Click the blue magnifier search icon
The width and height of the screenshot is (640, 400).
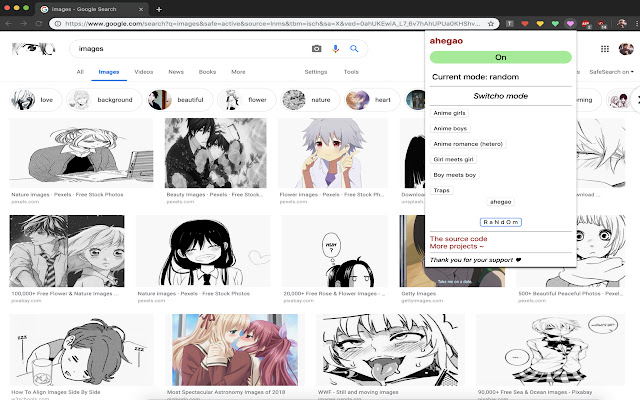(354, 49)
